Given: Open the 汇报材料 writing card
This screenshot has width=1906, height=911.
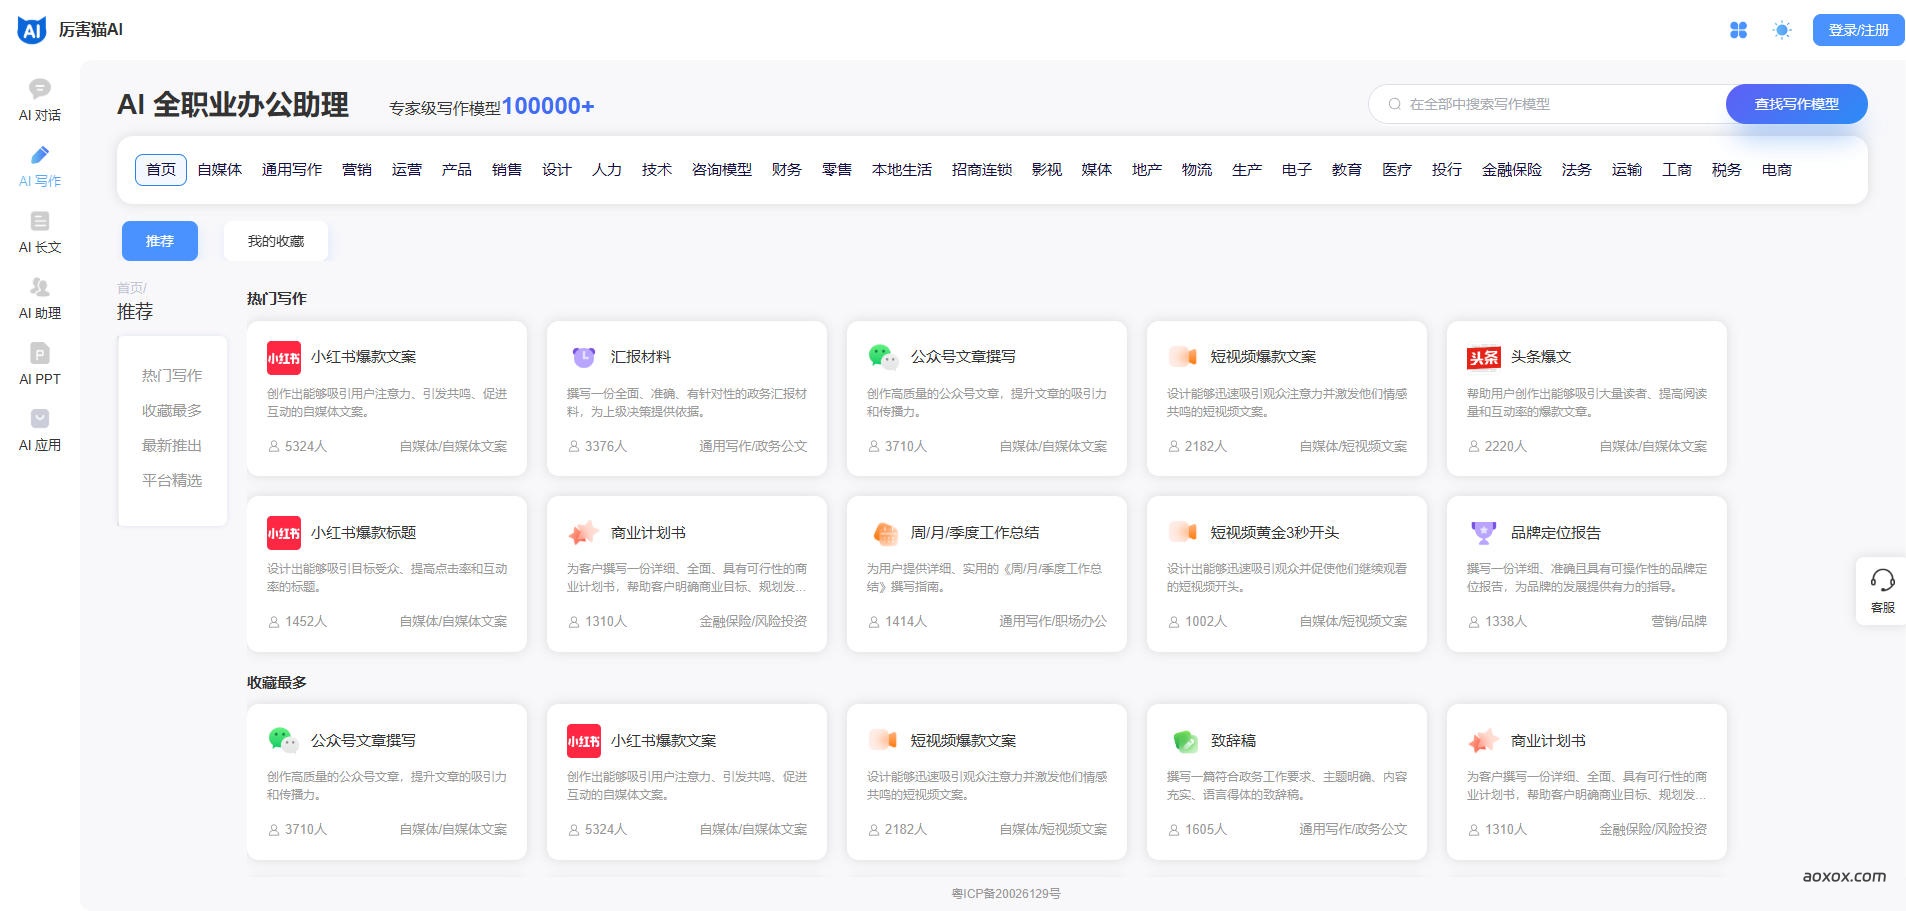Looking at the screenshot, I should [686, 398].
